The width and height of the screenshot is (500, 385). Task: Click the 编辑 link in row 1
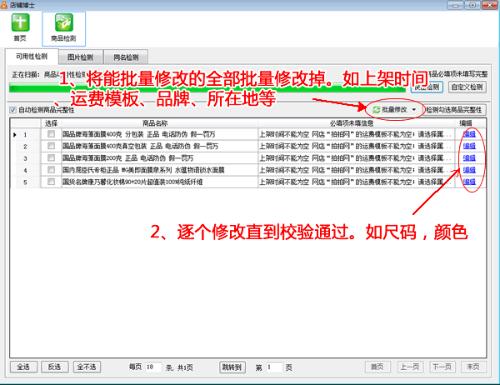tap(469, 134)
